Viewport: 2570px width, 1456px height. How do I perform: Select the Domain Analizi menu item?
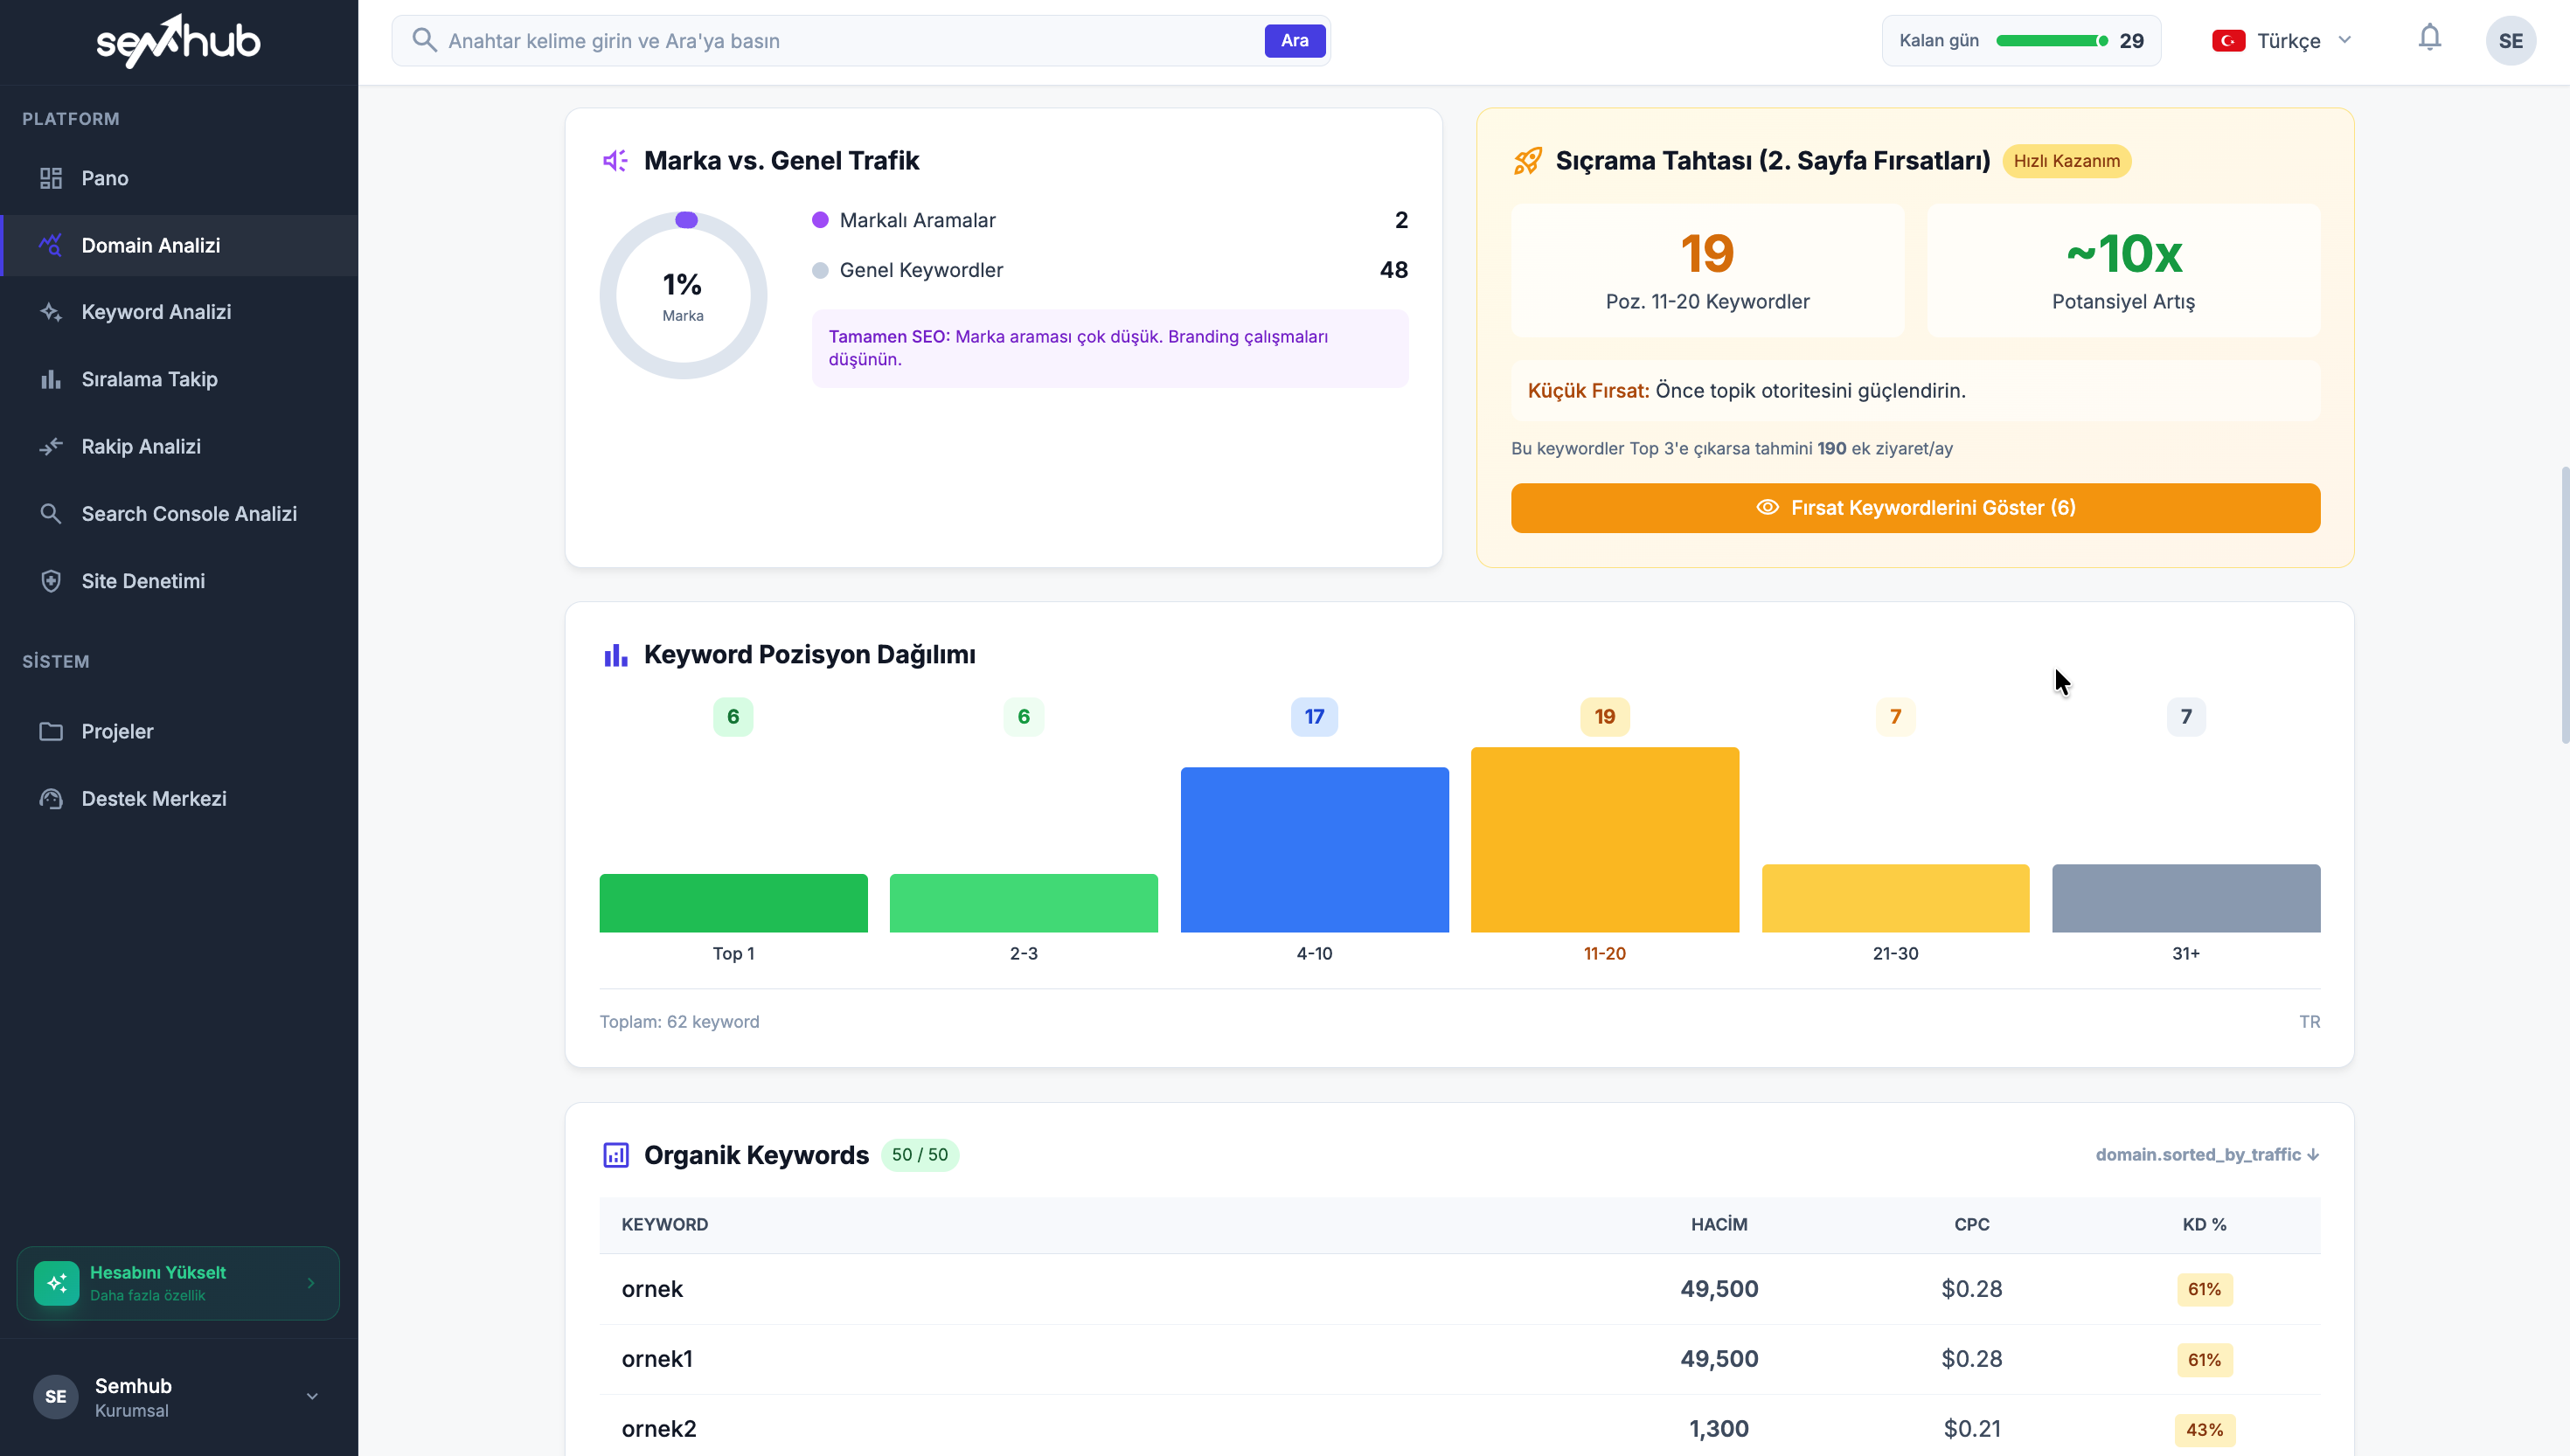pyautogui.click(x=151, y=245)
